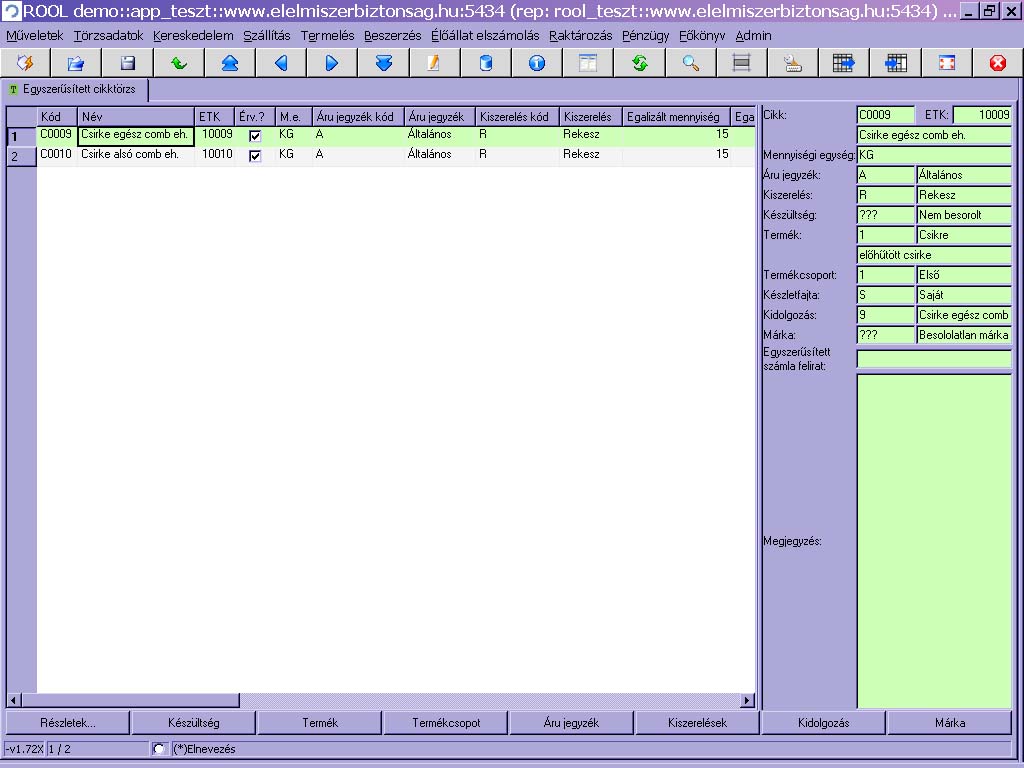Click the blue database cylinder icon
Image resolution: width=1024 pixels, height=768 pixels.
[x=485, y=63]
